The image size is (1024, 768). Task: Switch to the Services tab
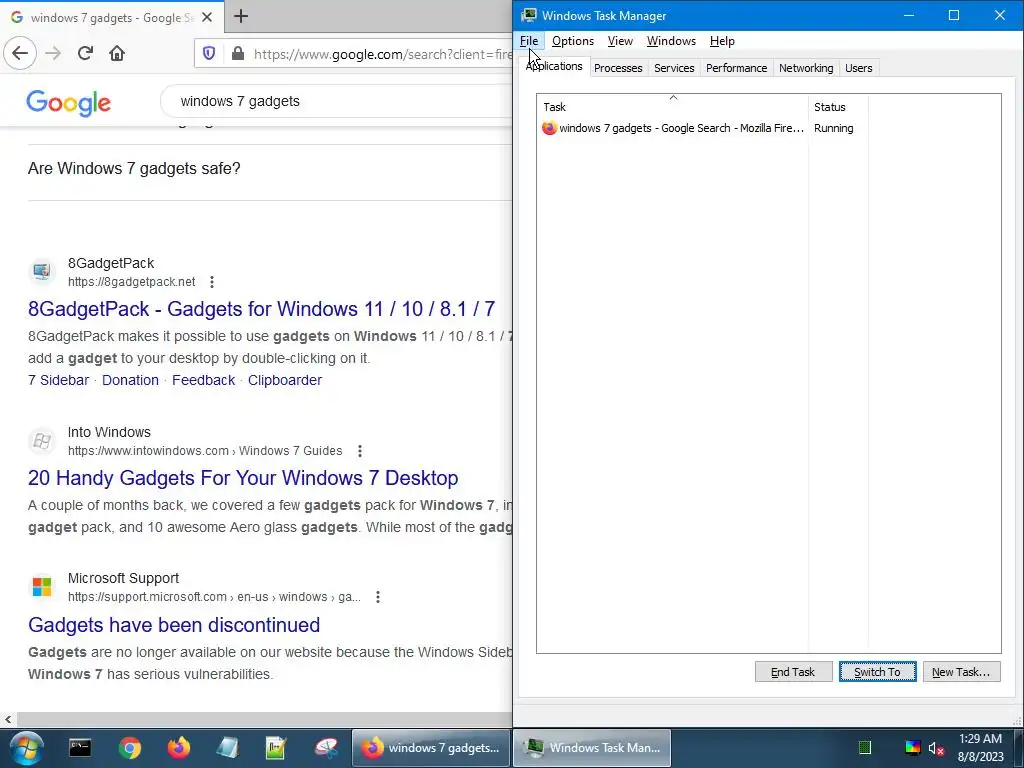coord(674,68)
